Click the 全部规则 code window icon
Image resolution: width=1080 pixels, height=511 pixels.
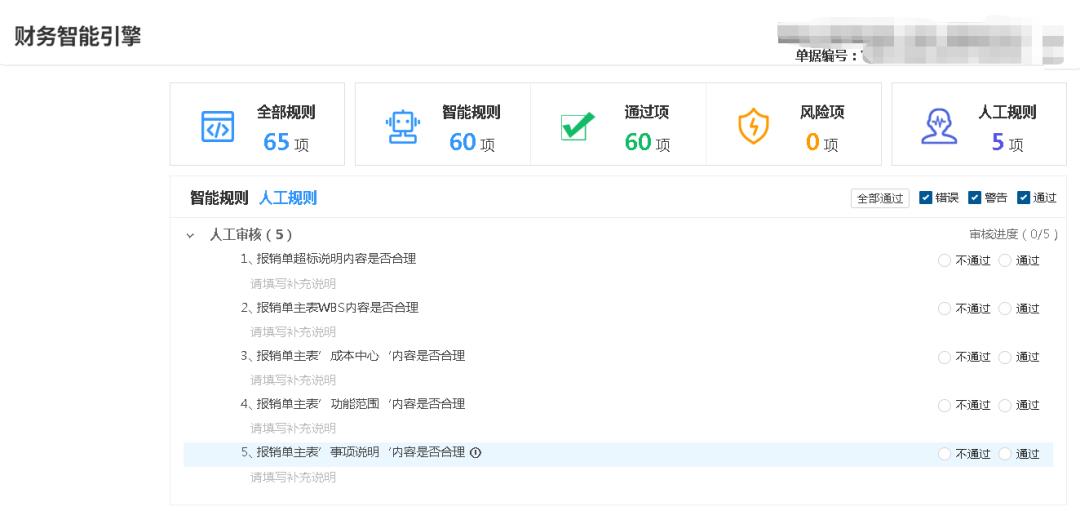pyautogui.click(x=218, y=127)
